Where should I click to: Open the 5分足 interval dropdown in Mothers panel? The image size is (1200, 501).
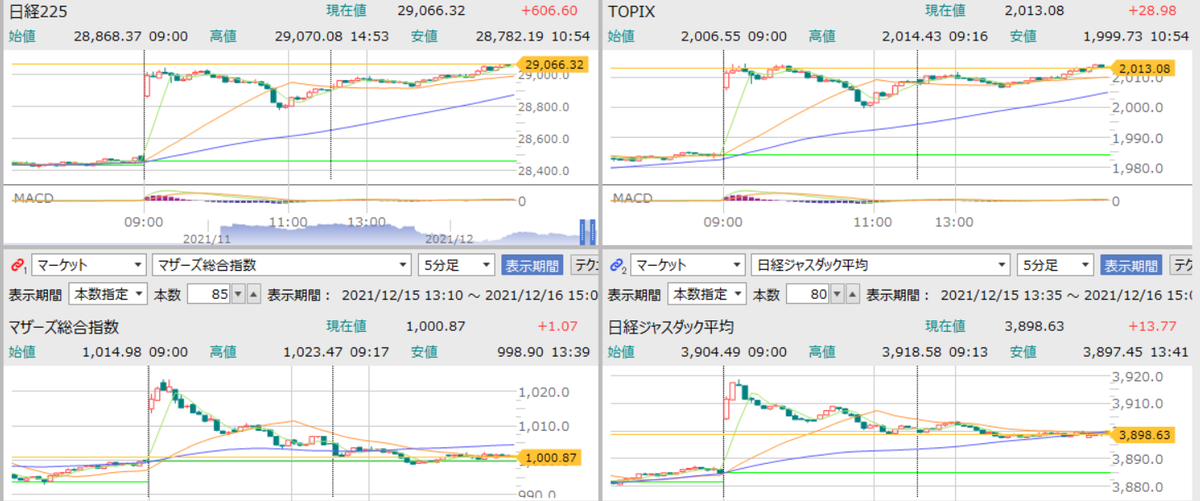(456, 265)
